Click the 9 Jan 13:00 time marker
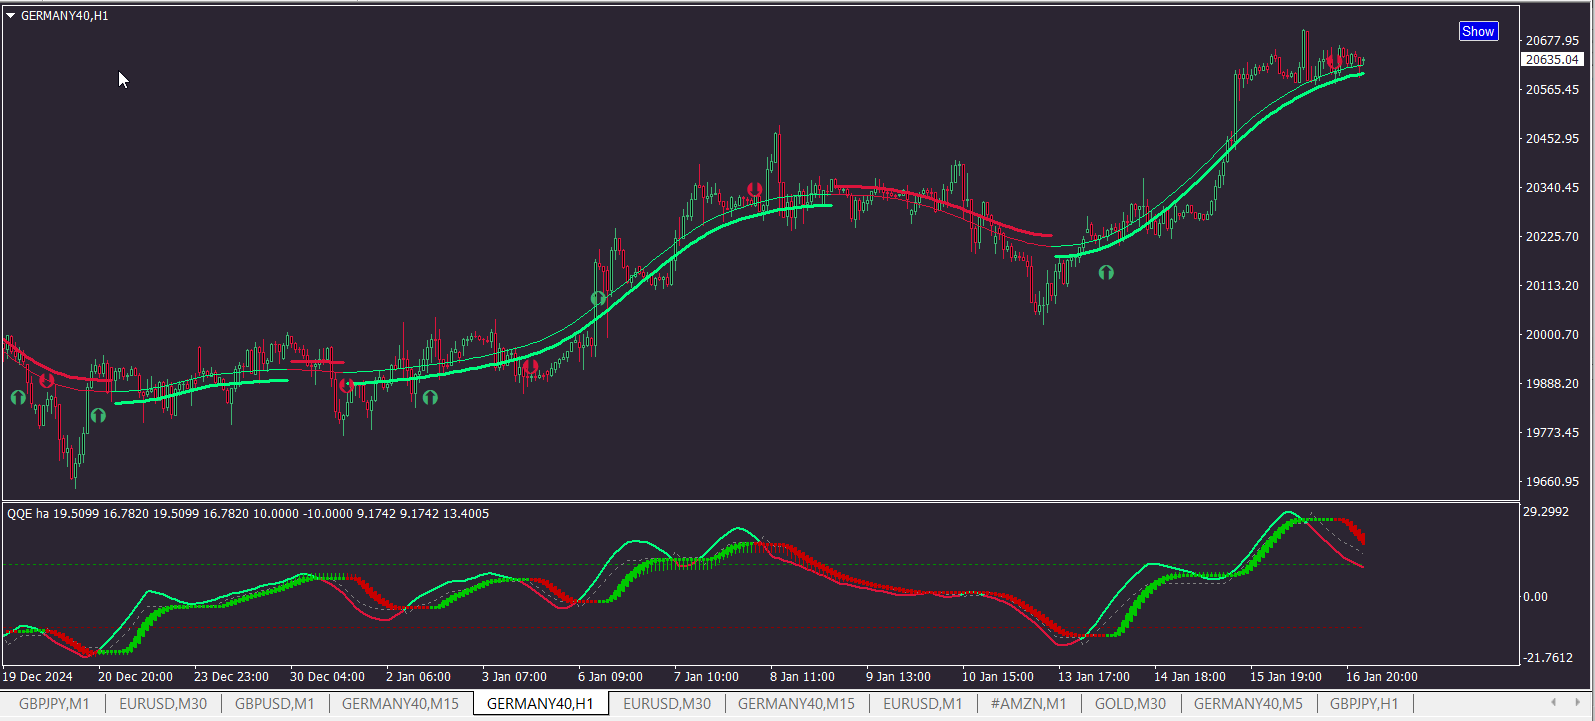Screen dimensions: 1595x721 [898, 677]
